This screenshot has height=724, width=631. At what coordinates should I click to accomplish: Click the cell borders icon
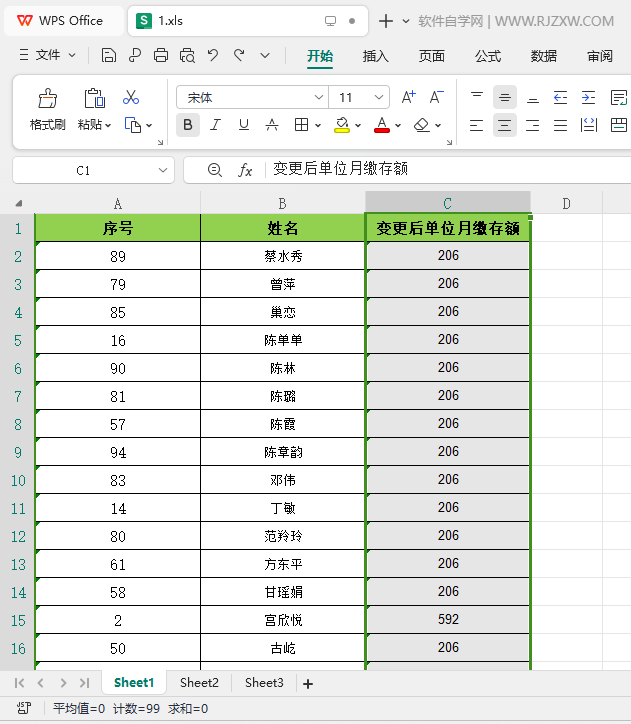301,125
